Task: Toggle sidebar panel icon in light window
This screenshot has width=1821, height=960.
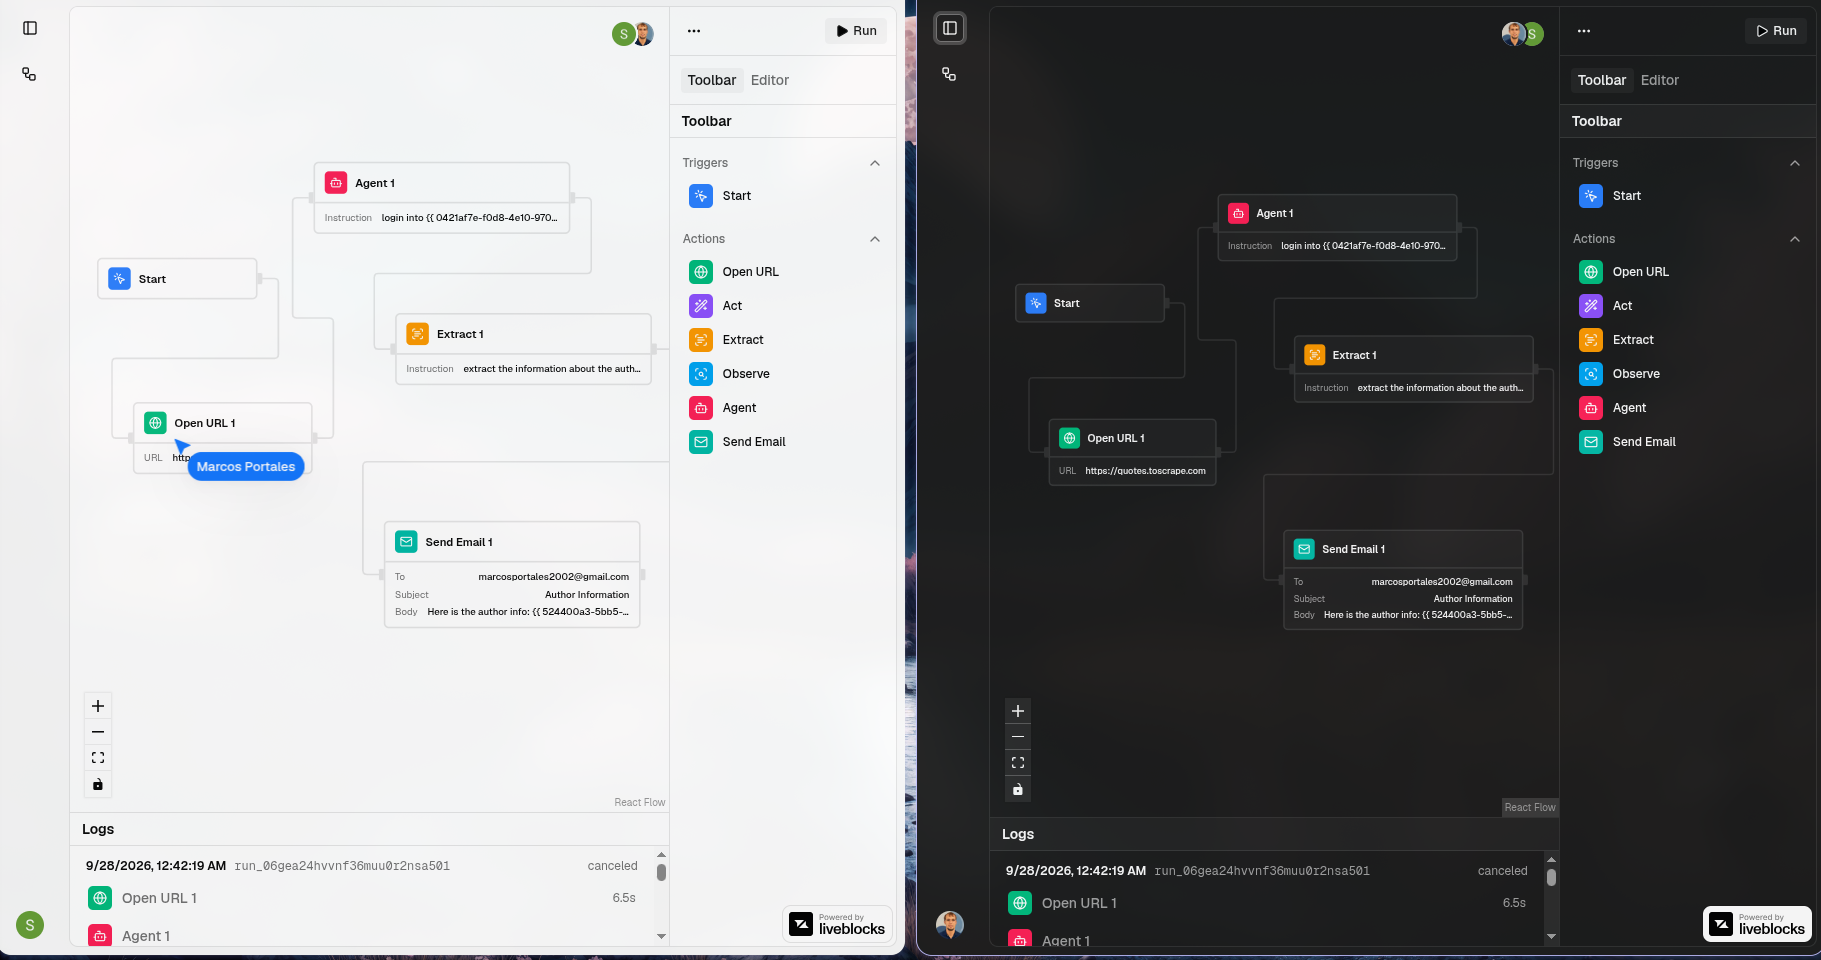Action: 30,28
